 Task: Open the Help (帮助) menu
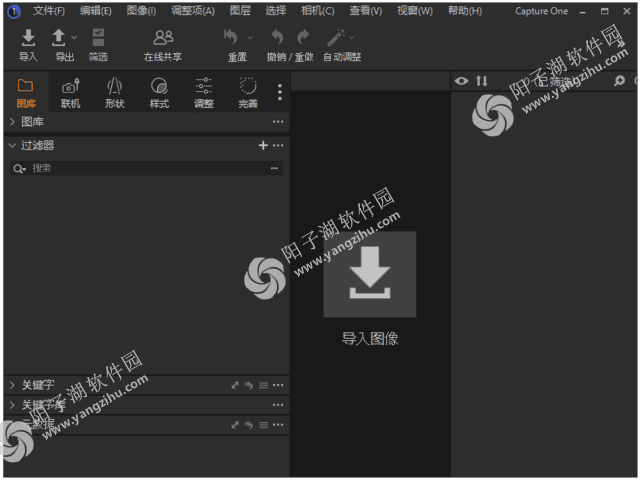tap(465, 11)
